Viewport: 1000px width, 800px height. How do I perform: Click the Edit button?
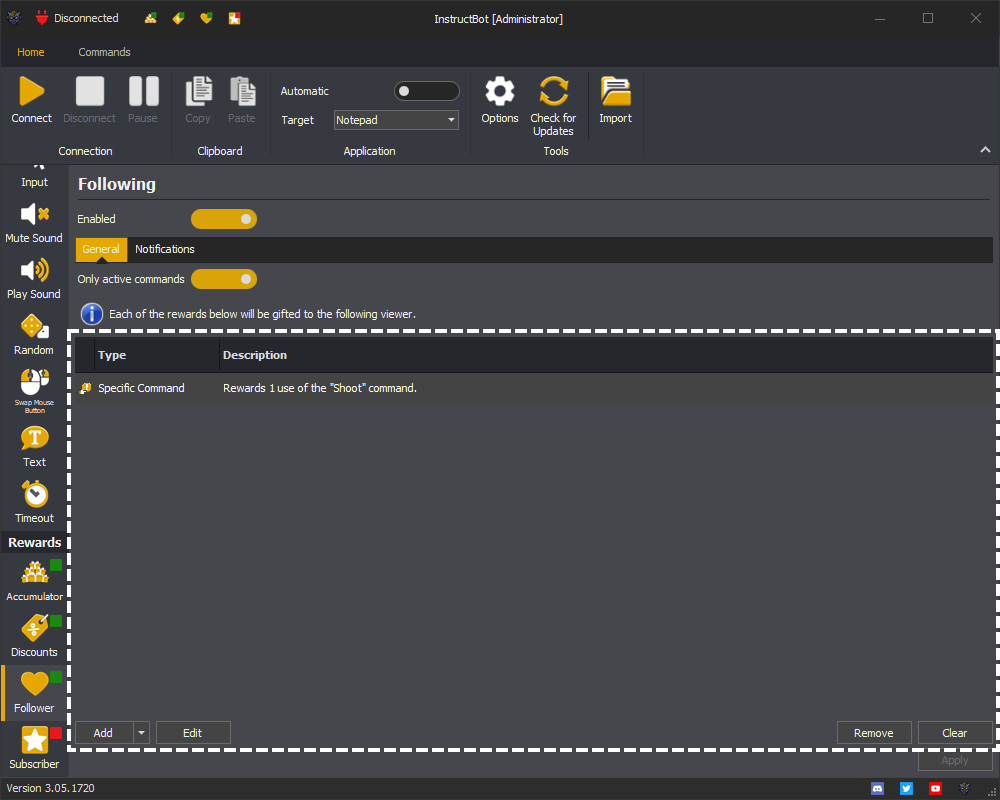[193, 733]
